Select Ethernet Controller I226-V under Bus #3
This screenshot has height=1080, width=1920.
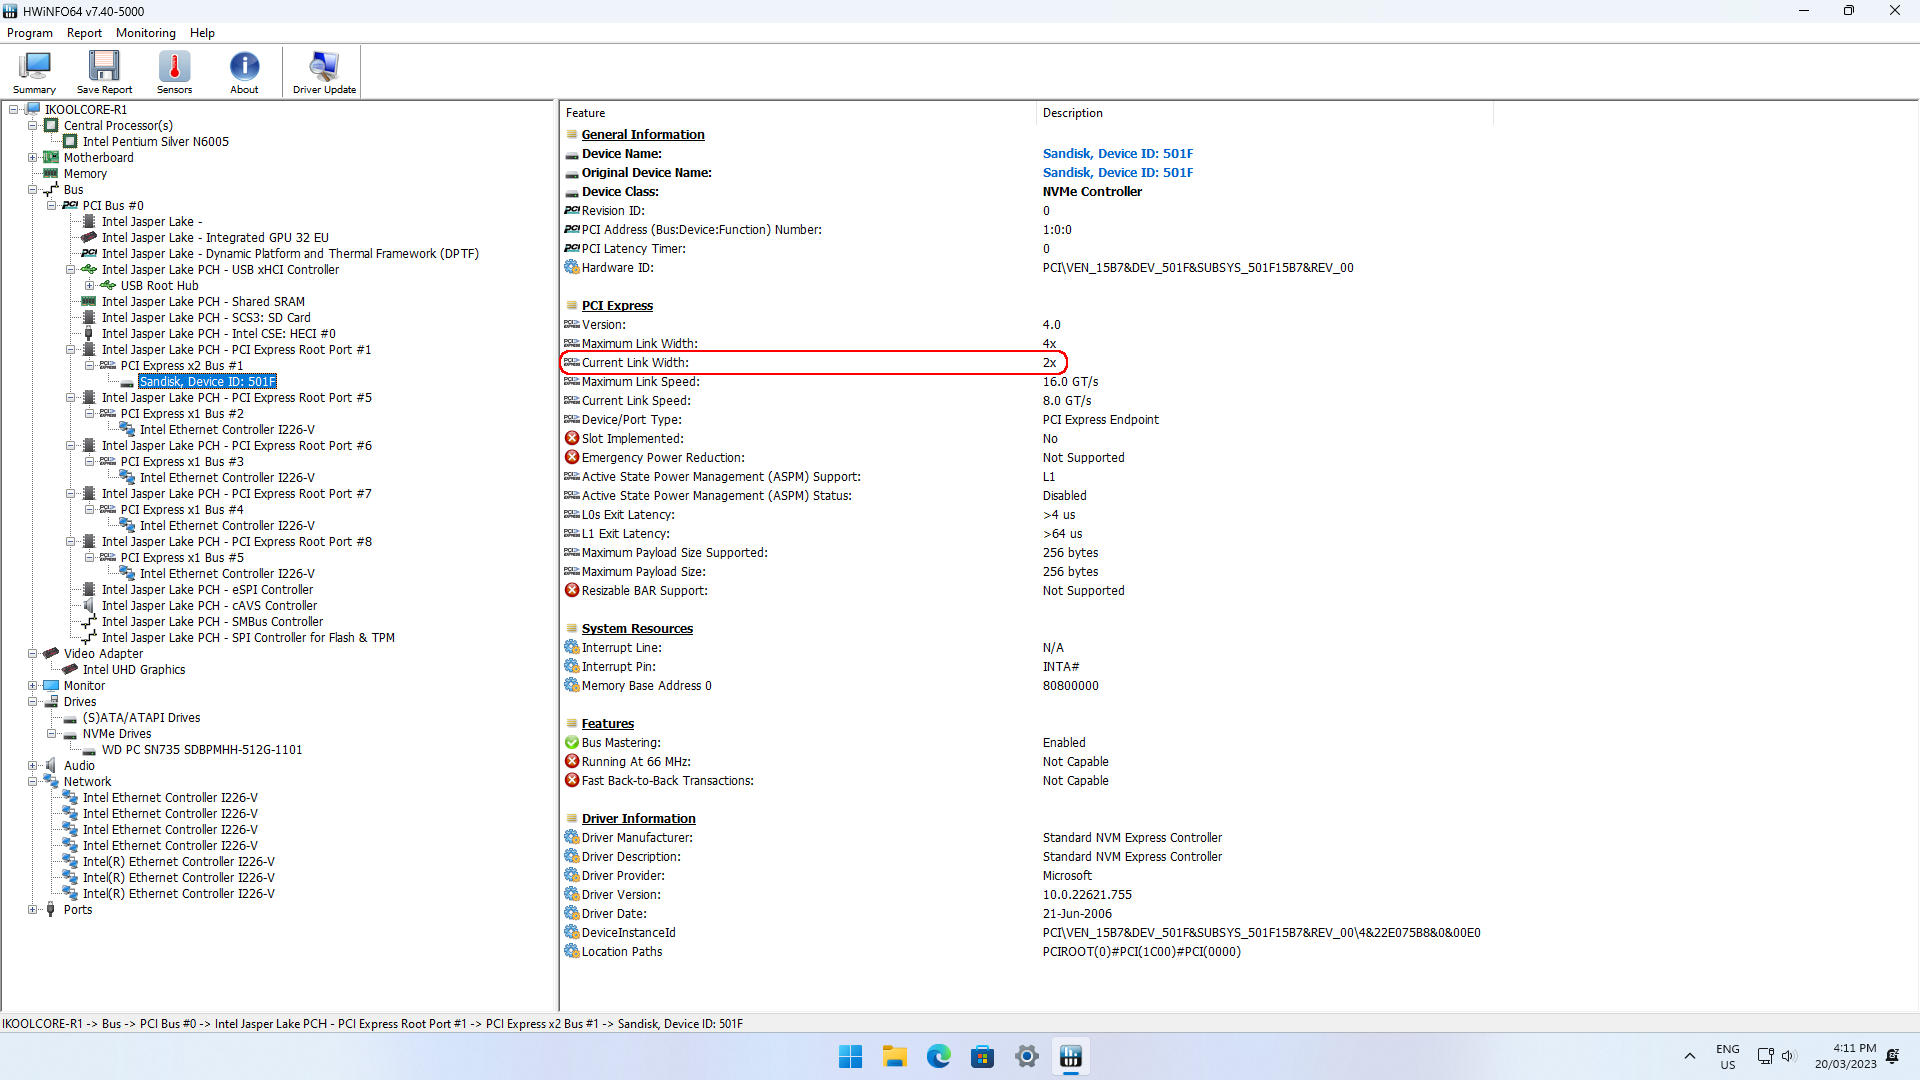click(x=227, y=478)
